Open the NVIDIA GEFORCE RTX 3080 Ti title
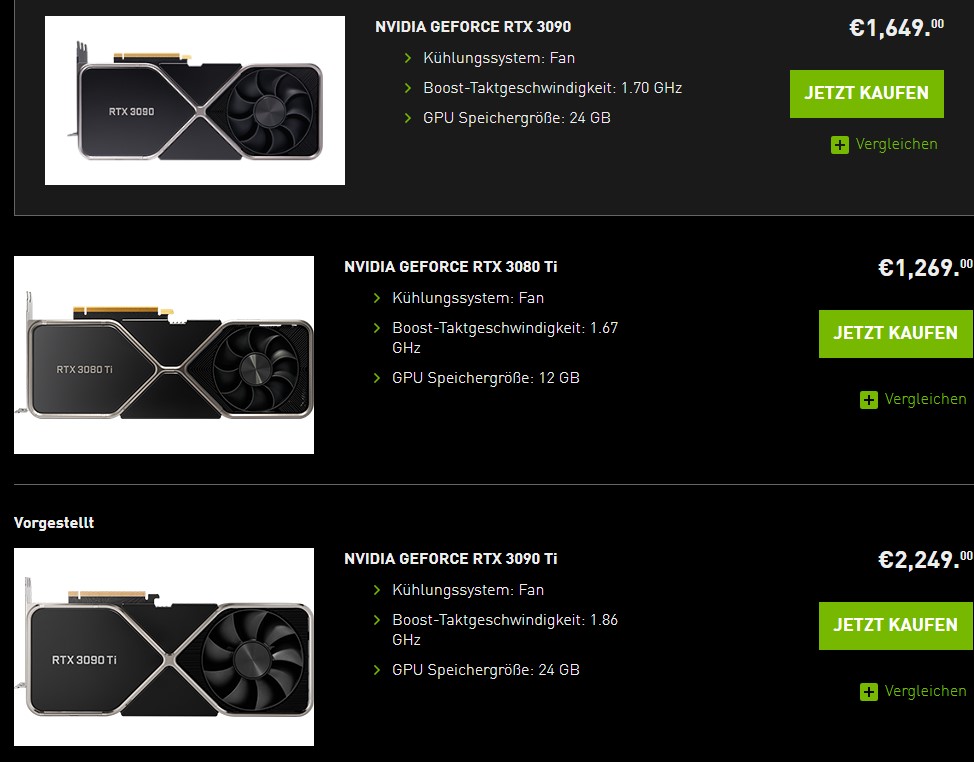 [450, 266]
